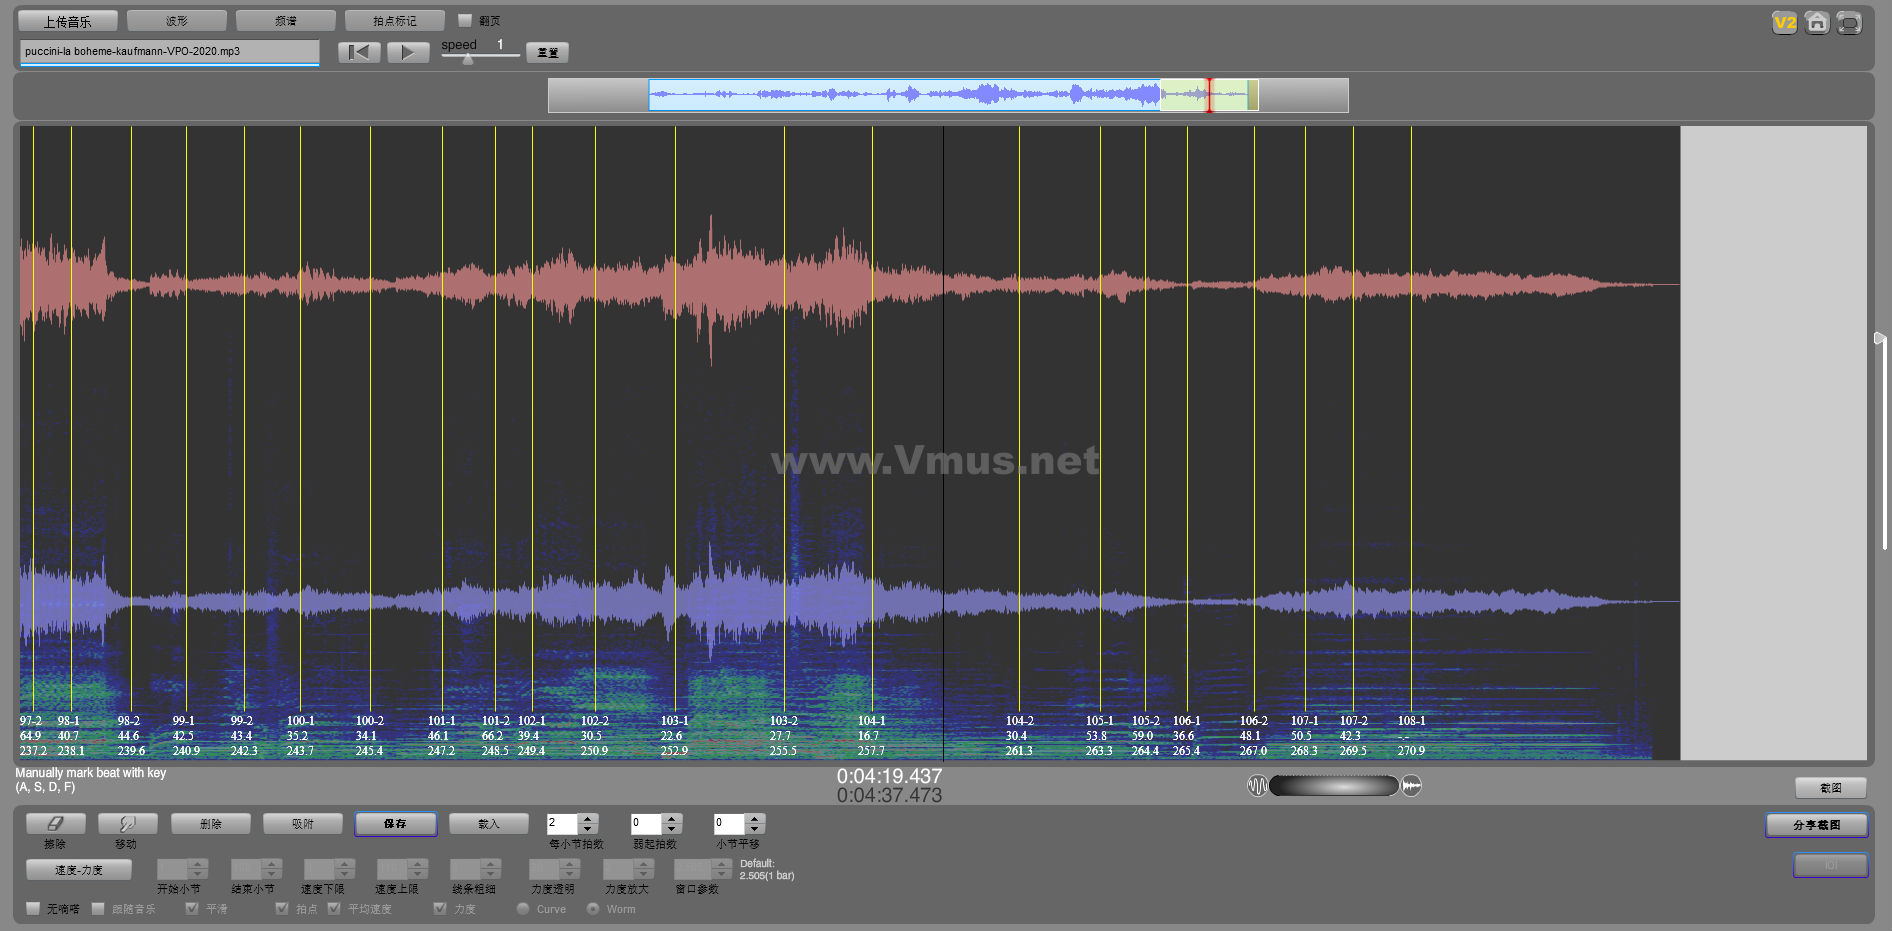
Task: Increase the 弱起拍数 pickup beats stepper
Action: pyautogui.click(x=672, y=818)
